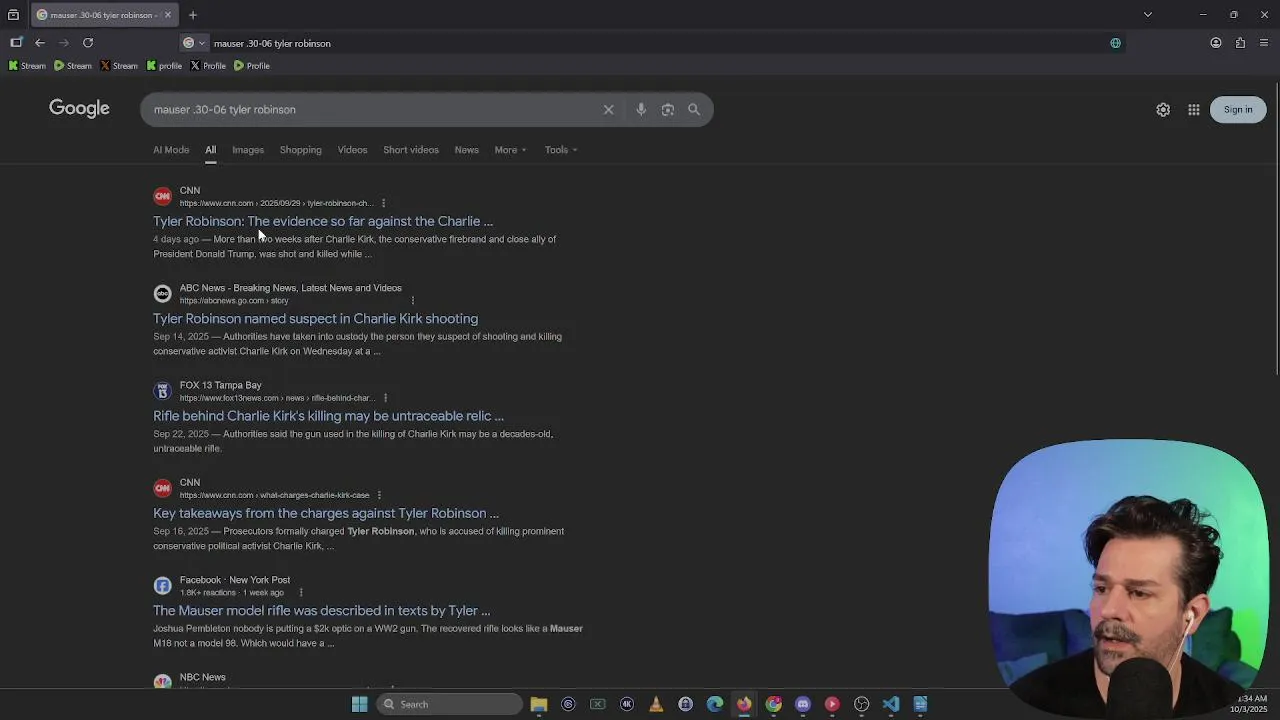
Task: Go back with the browser back arrow
Action: click(40, 43)
